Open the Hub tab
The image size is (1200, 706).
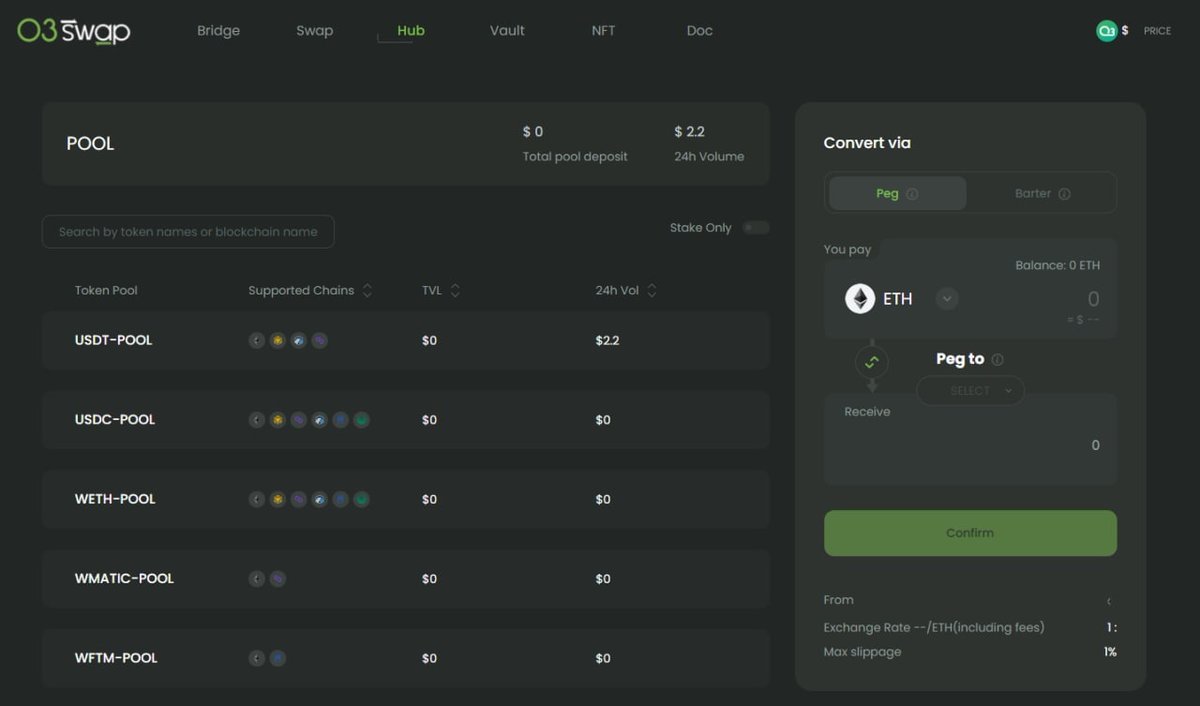[411, 31]
